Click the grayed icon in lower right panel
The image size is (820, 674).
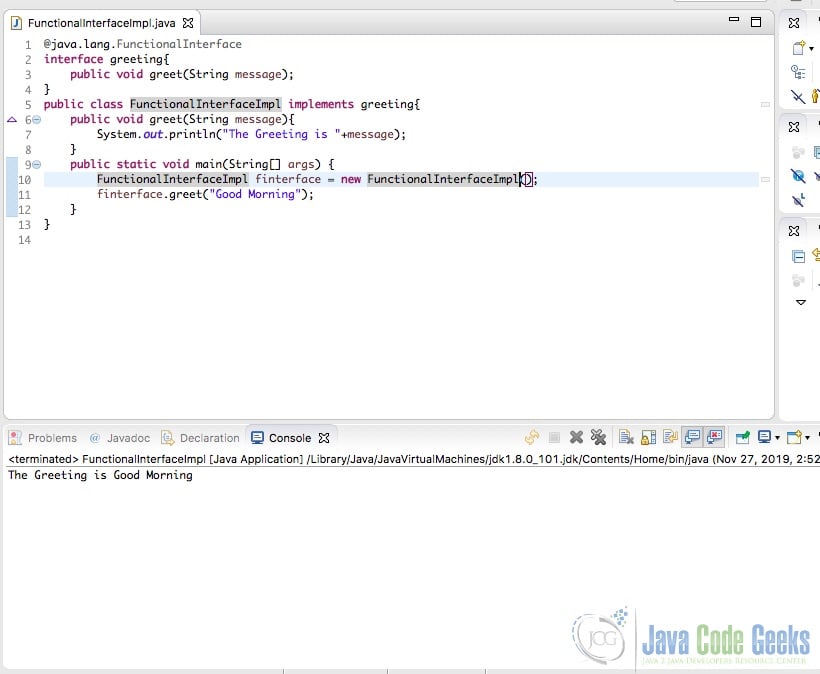(x=798, y=281)
